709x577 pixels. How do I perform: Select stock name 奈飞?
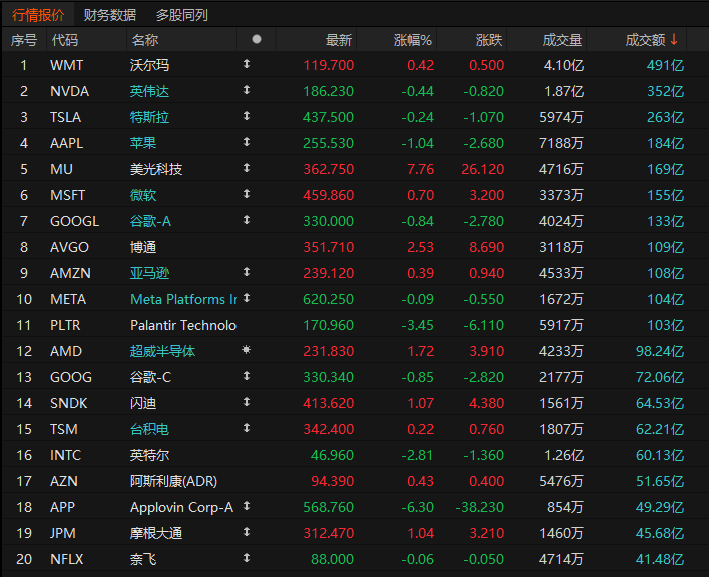(x=143, y=559)
